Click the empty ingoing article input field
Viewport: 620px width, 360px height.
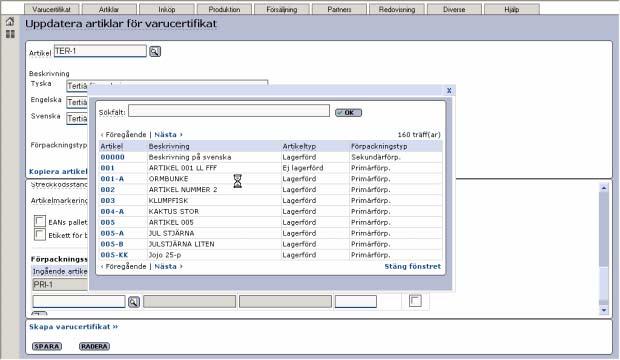pyautogui.click(x=79, y=301)
